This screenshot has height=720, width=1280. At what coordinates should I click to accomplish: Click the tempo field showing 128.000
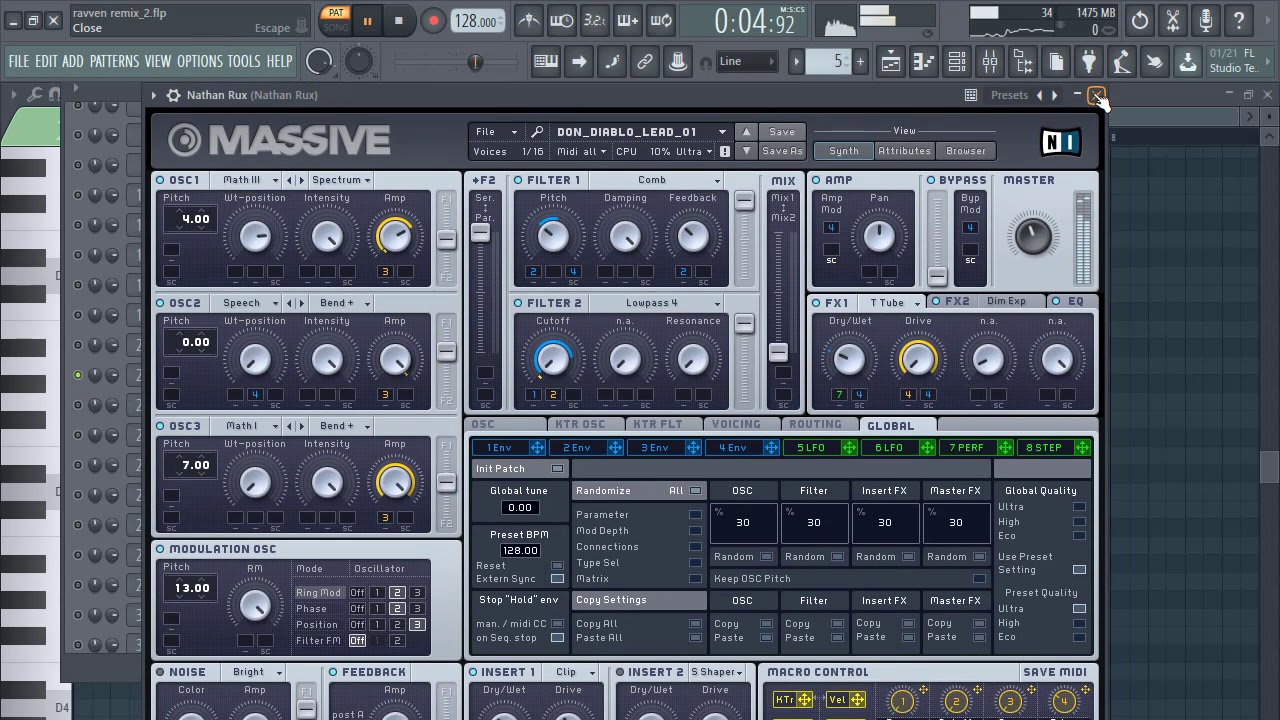[x=478, y=21]
